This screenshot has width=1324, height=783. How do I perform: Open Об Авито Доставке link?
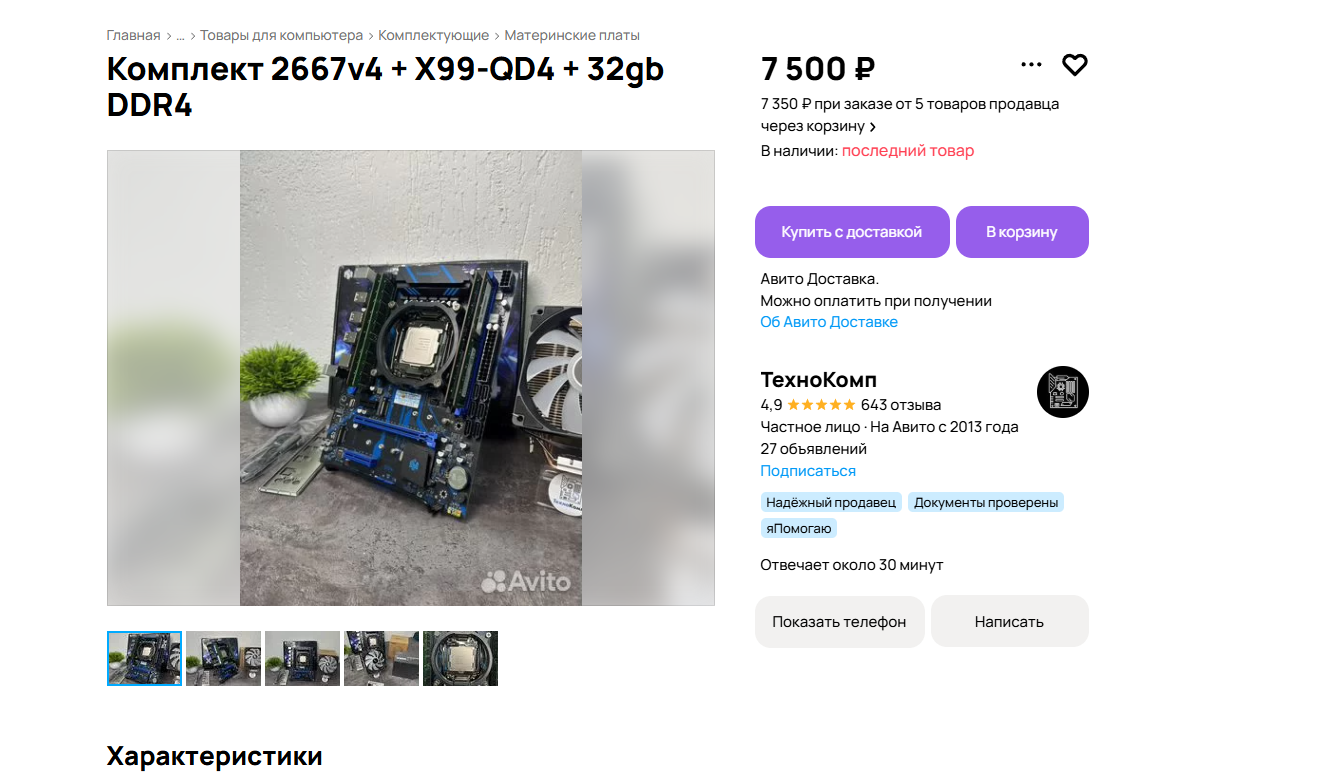pos(829,322)
